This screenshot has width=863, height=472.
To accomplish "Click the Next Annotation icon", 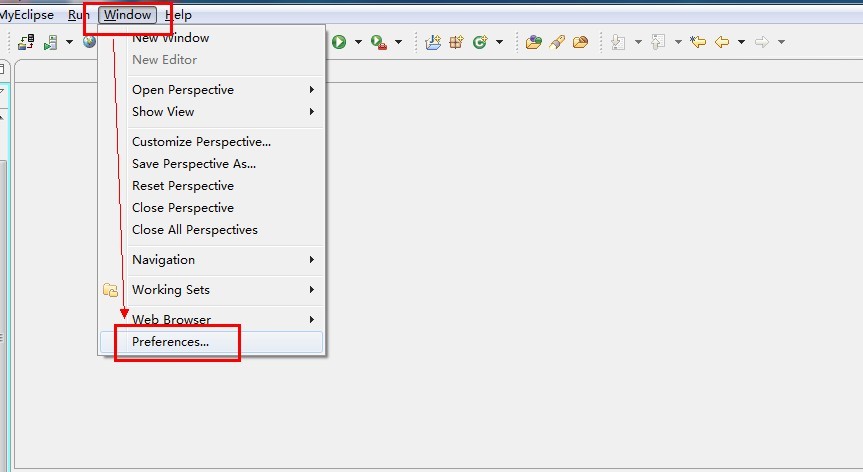I will coord(618,42).
